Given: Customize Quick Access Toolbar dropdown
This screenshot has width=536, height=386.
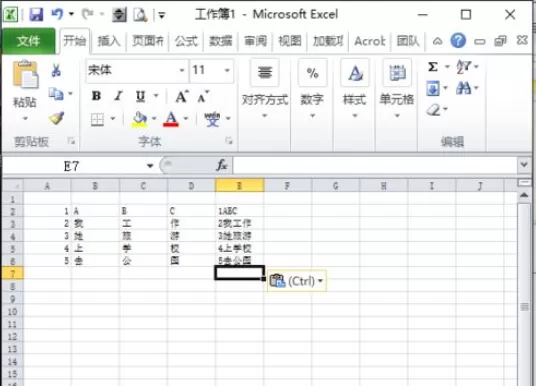Looking at the screenshot, I should (x=161, y=15).
